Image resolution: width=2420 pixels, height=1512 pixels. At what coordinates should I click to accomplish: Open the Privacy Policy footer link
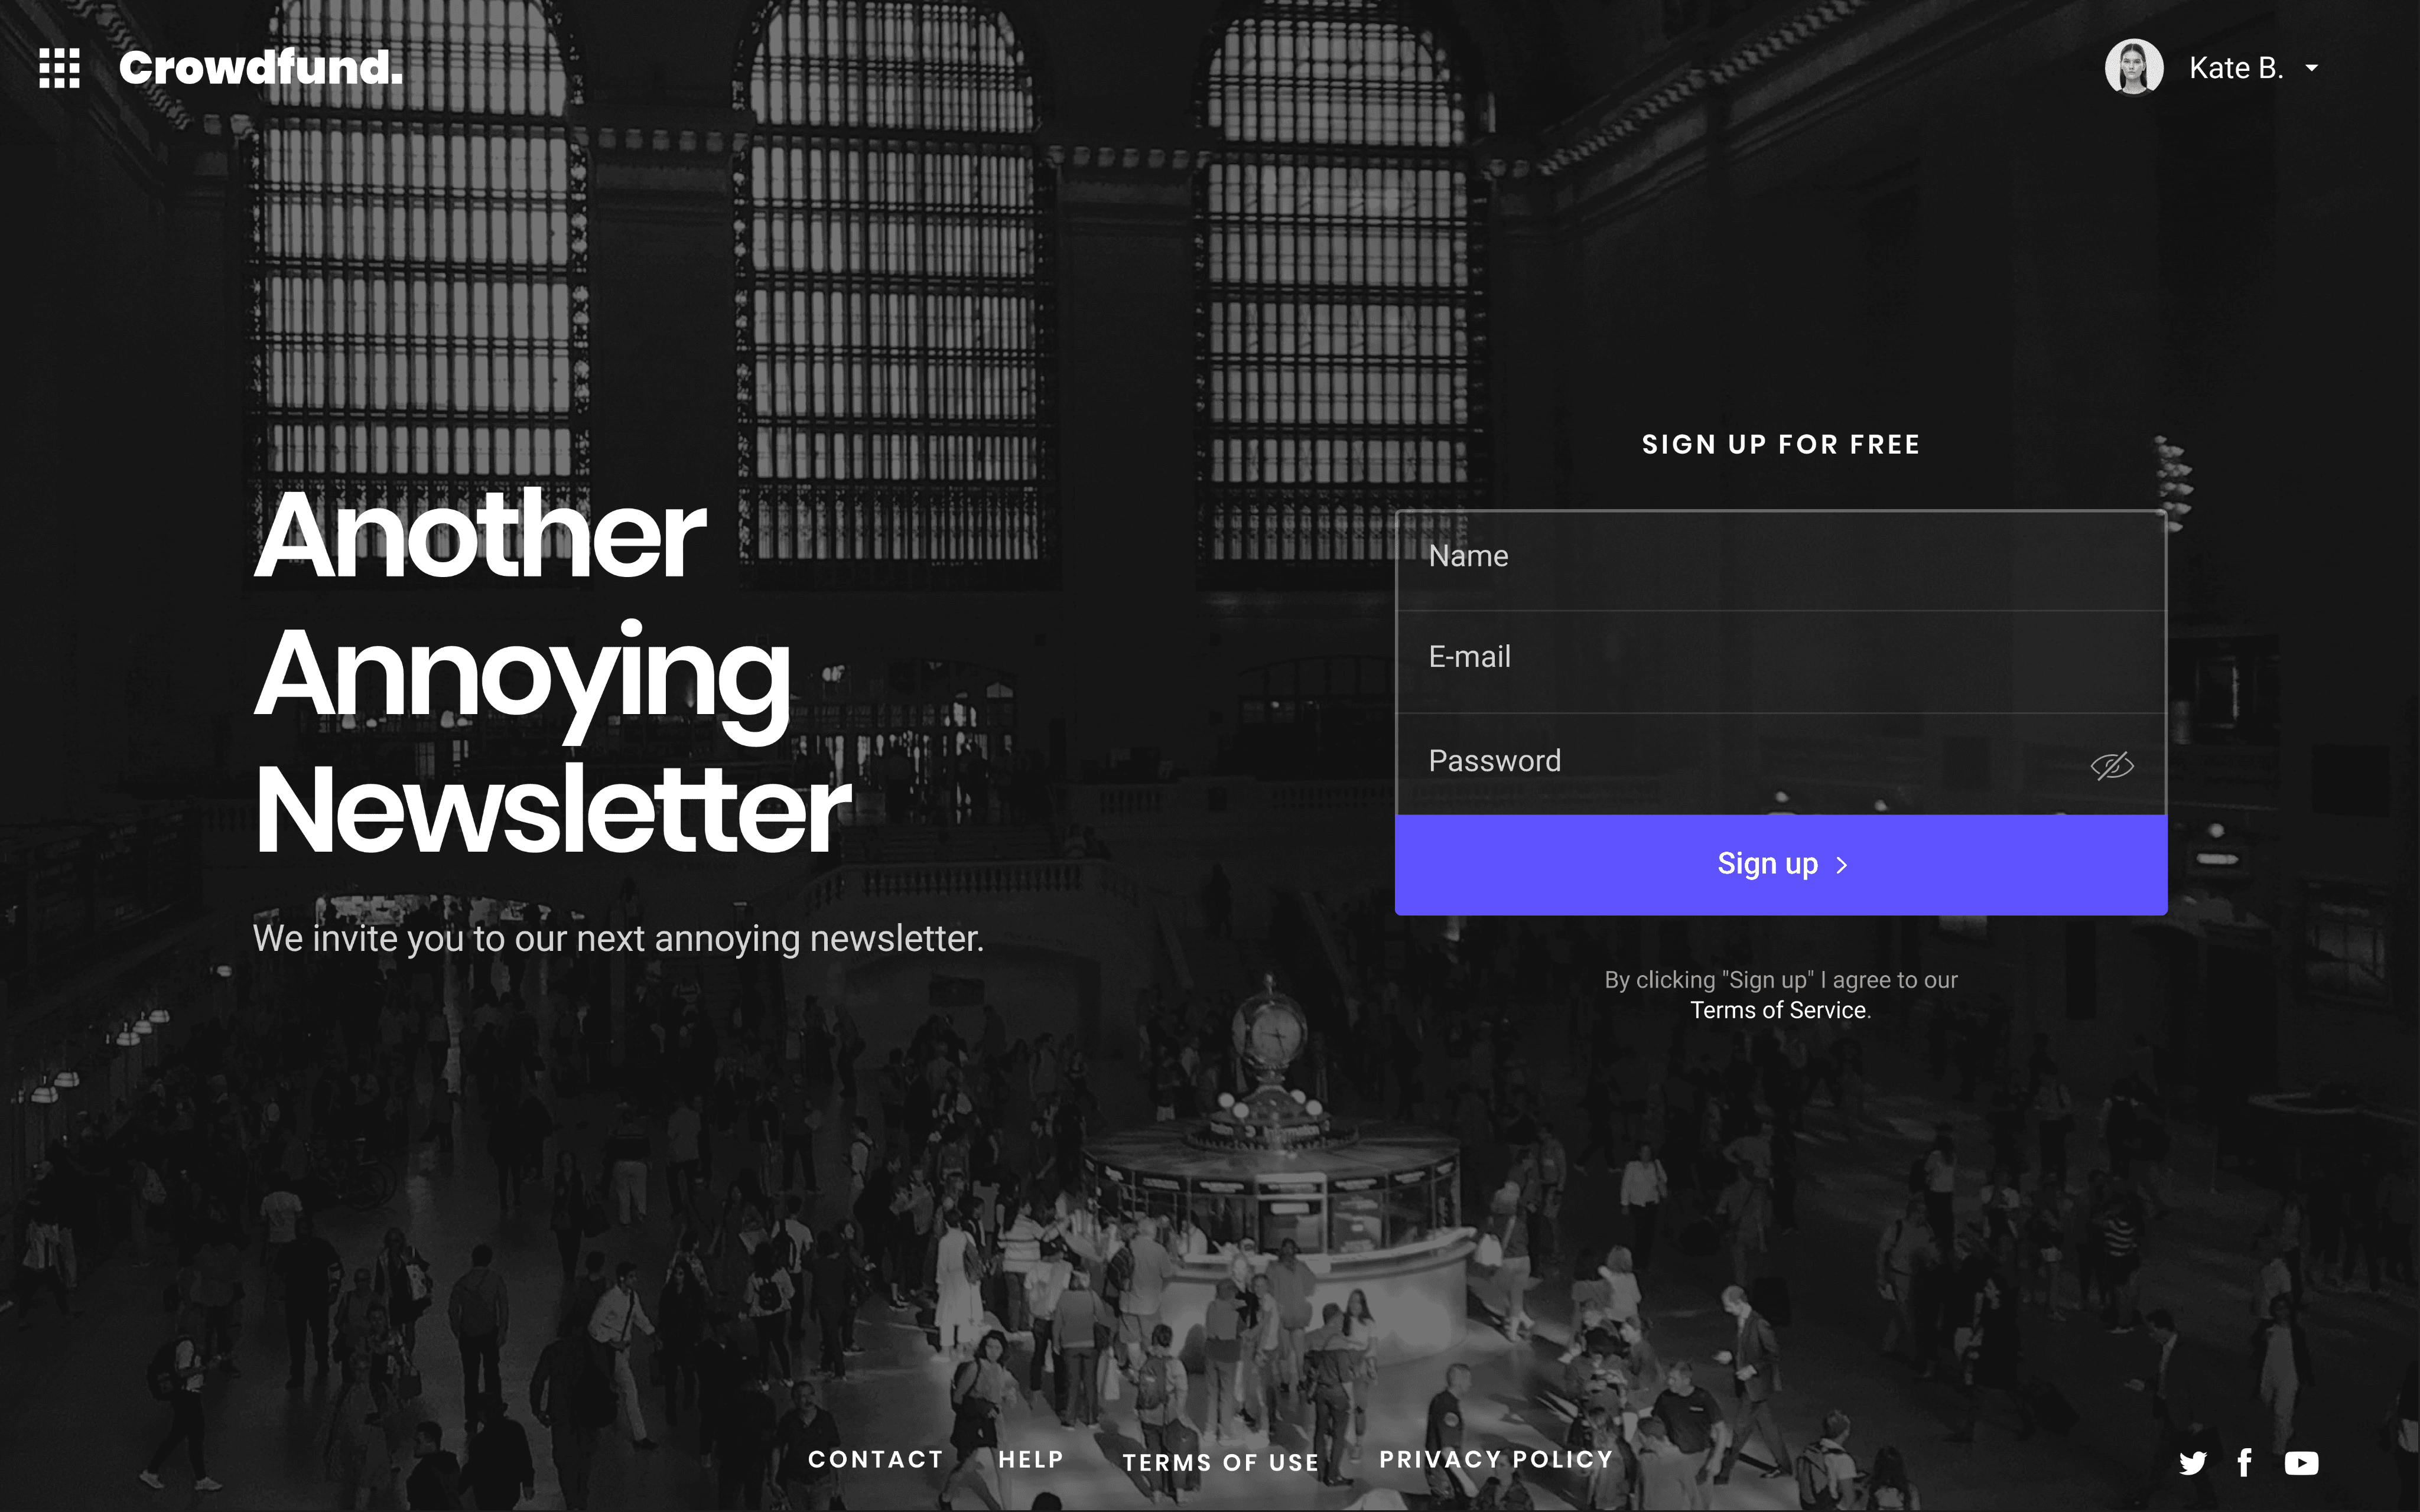coord(1496,1460)
